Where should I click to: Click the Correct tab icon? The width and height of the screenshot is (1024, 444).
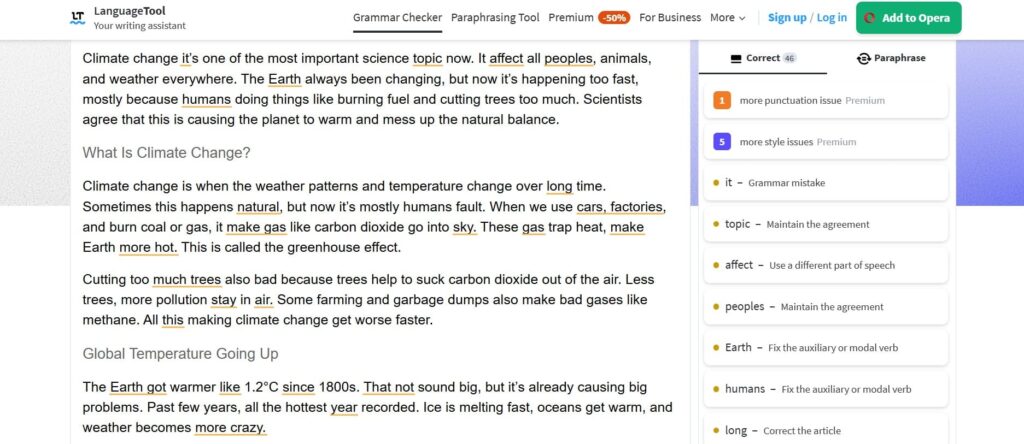click(736, 58)
